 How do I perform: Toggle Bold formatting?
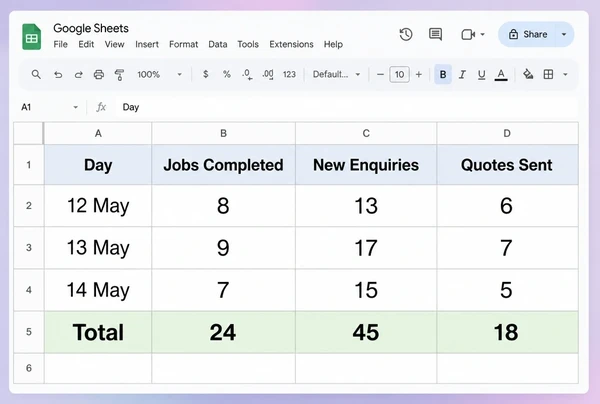point(443,74)
